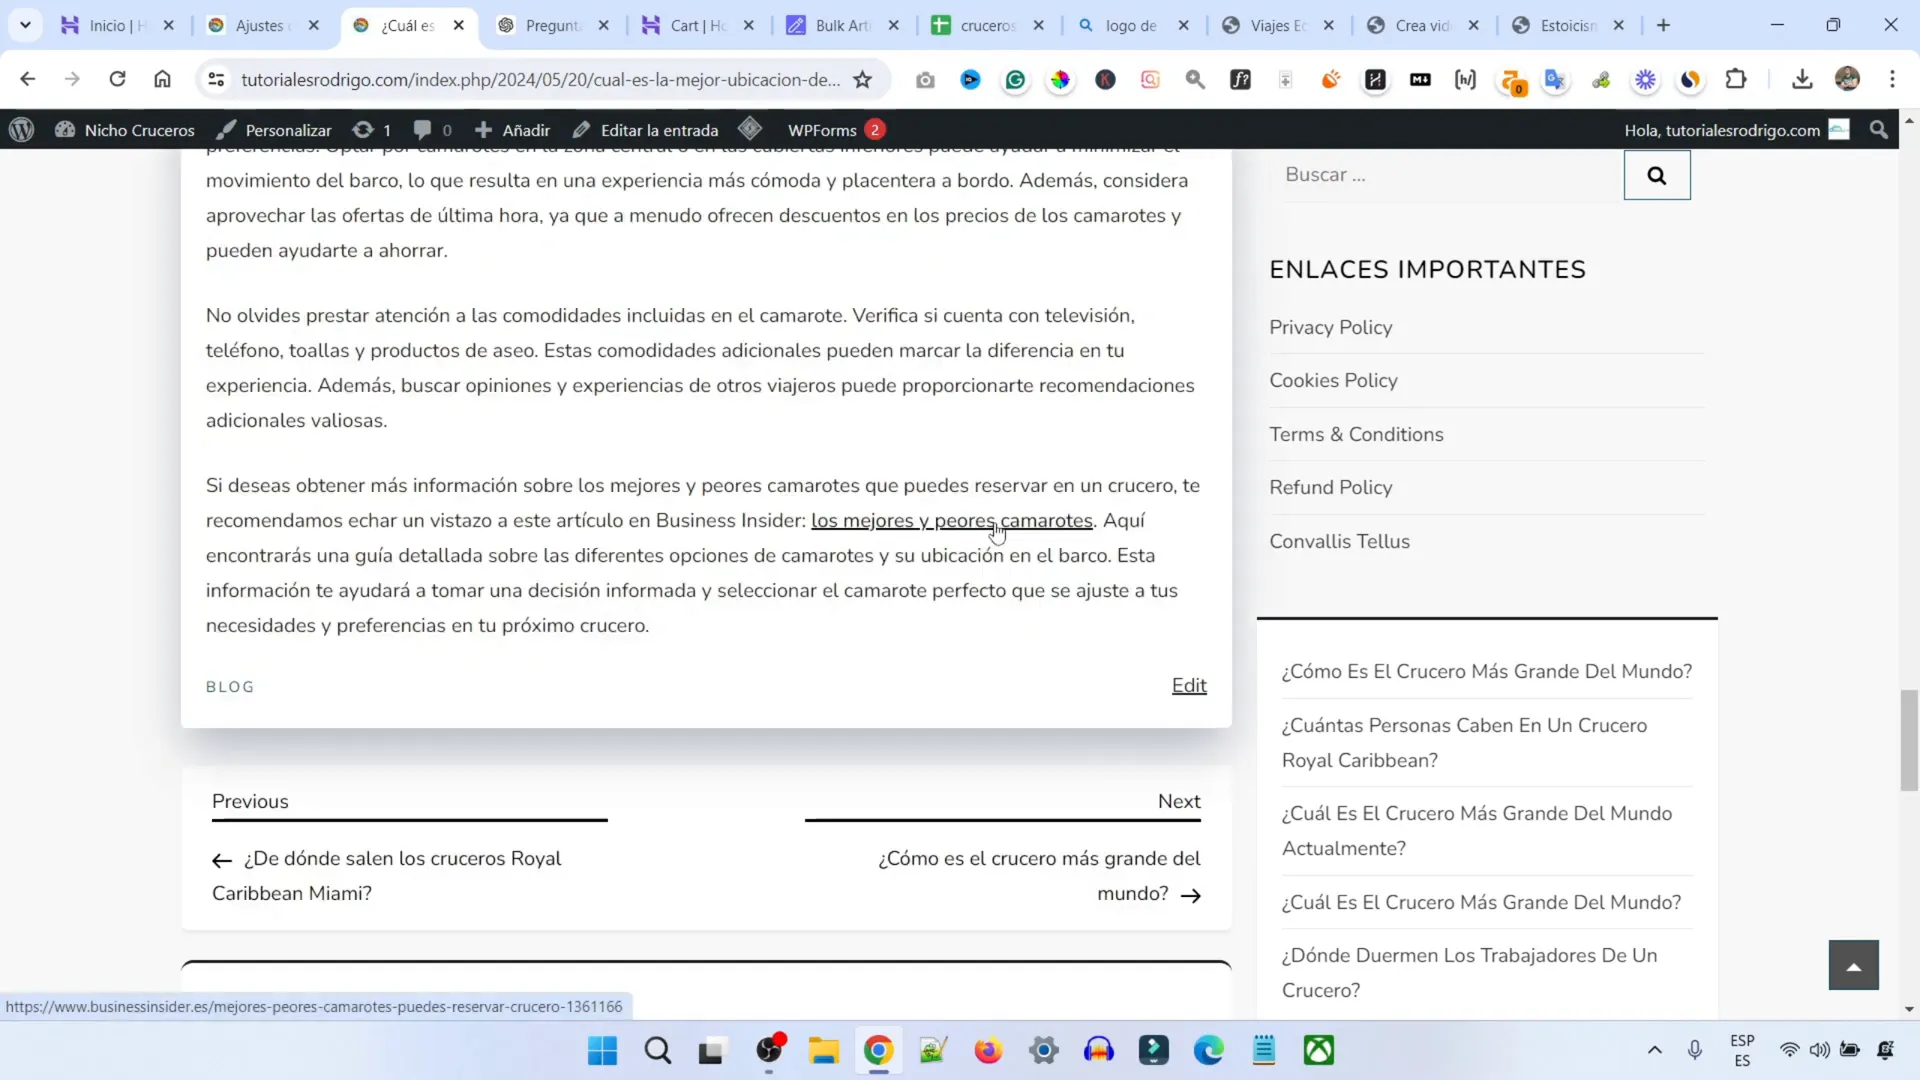Open the Google Translate extension

pos(1554,79)
